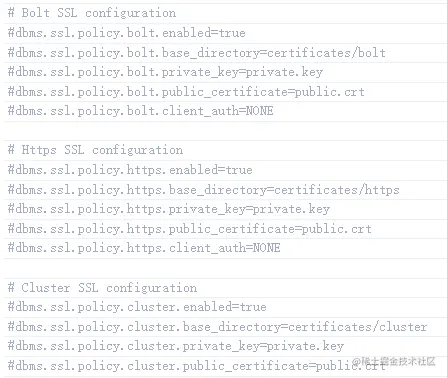This screenshot has width=447, height=378.
Task: Click the blank line above Cluster section
Action: 225,268
